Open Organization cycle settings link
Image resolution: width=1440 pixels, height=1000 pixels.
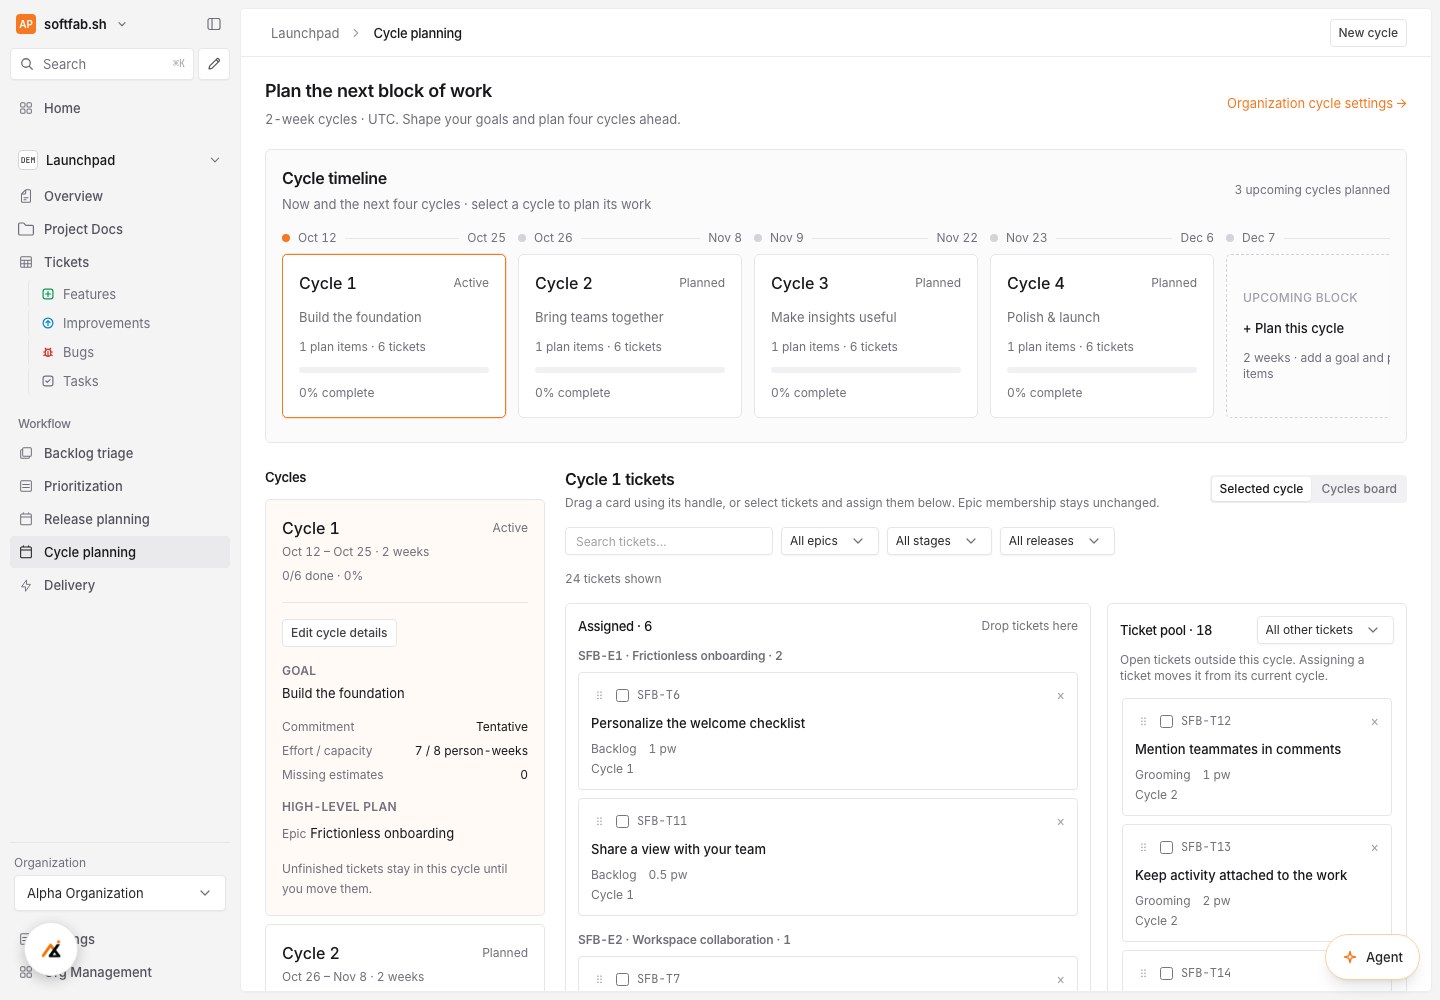1316,103
